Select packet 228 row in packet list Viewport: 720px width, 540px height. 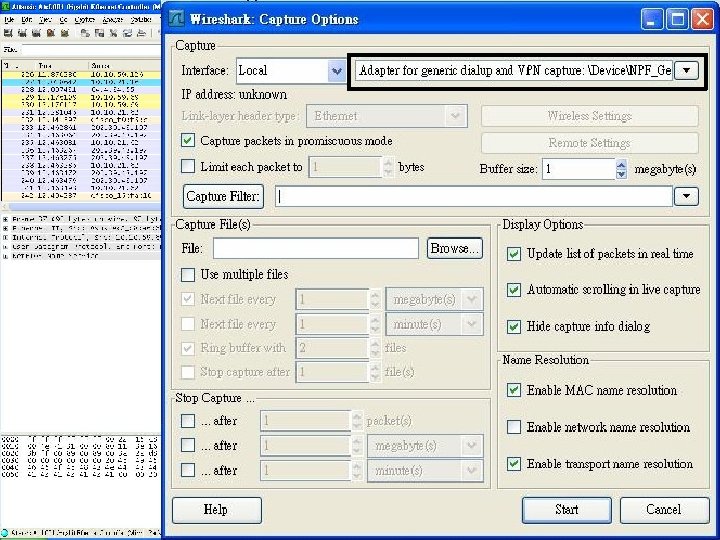pos(81,90)
